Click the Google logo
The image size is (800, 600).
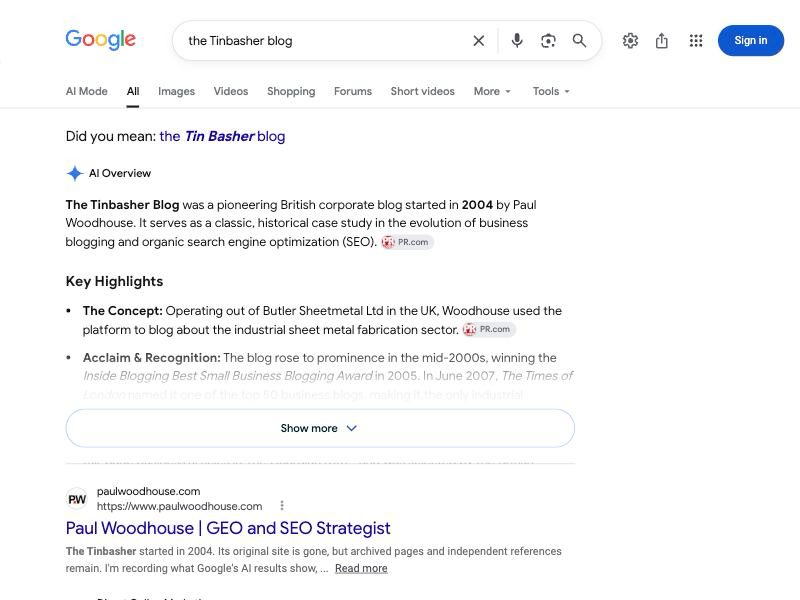tap(101, 40)
